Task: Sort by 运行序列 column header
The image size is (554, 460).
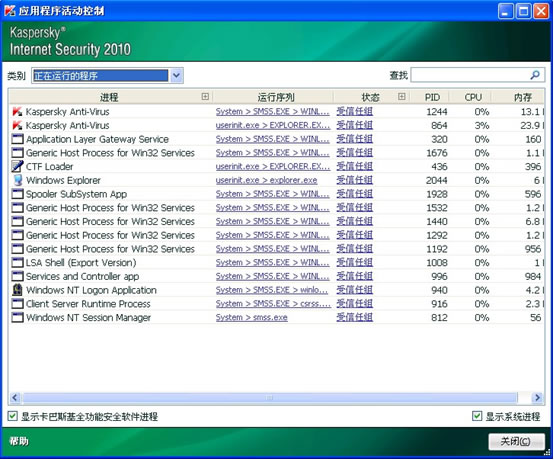Action: pyautogui.click(x=276, y=97)
